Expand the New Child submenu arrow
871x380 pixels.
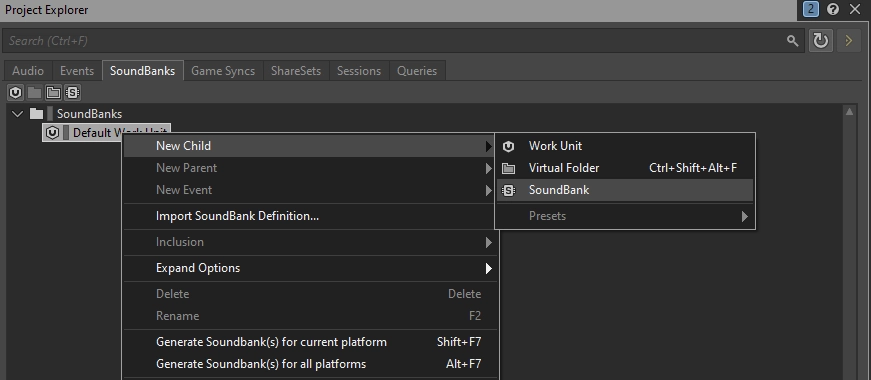click(488, 146)
